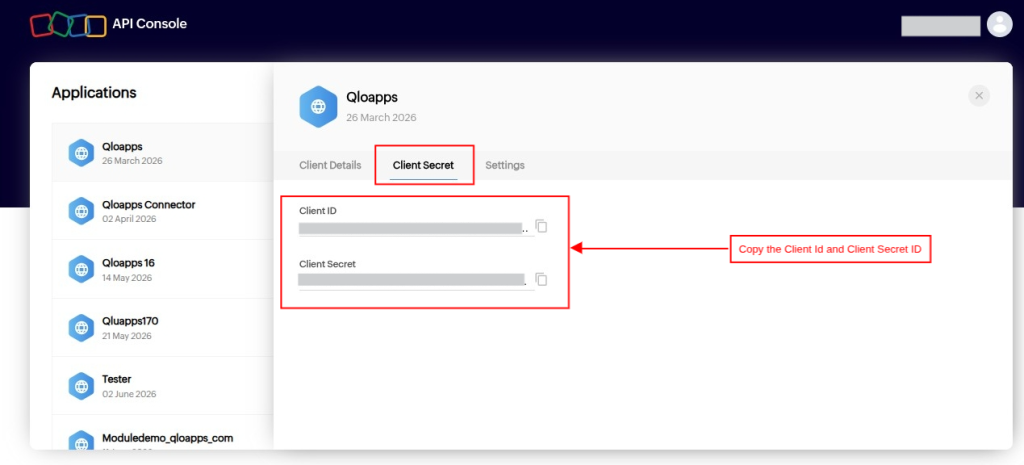The width and height of the screenshot is (1024, 465).
Task: Open the user profile avatar
Action: 999,25
